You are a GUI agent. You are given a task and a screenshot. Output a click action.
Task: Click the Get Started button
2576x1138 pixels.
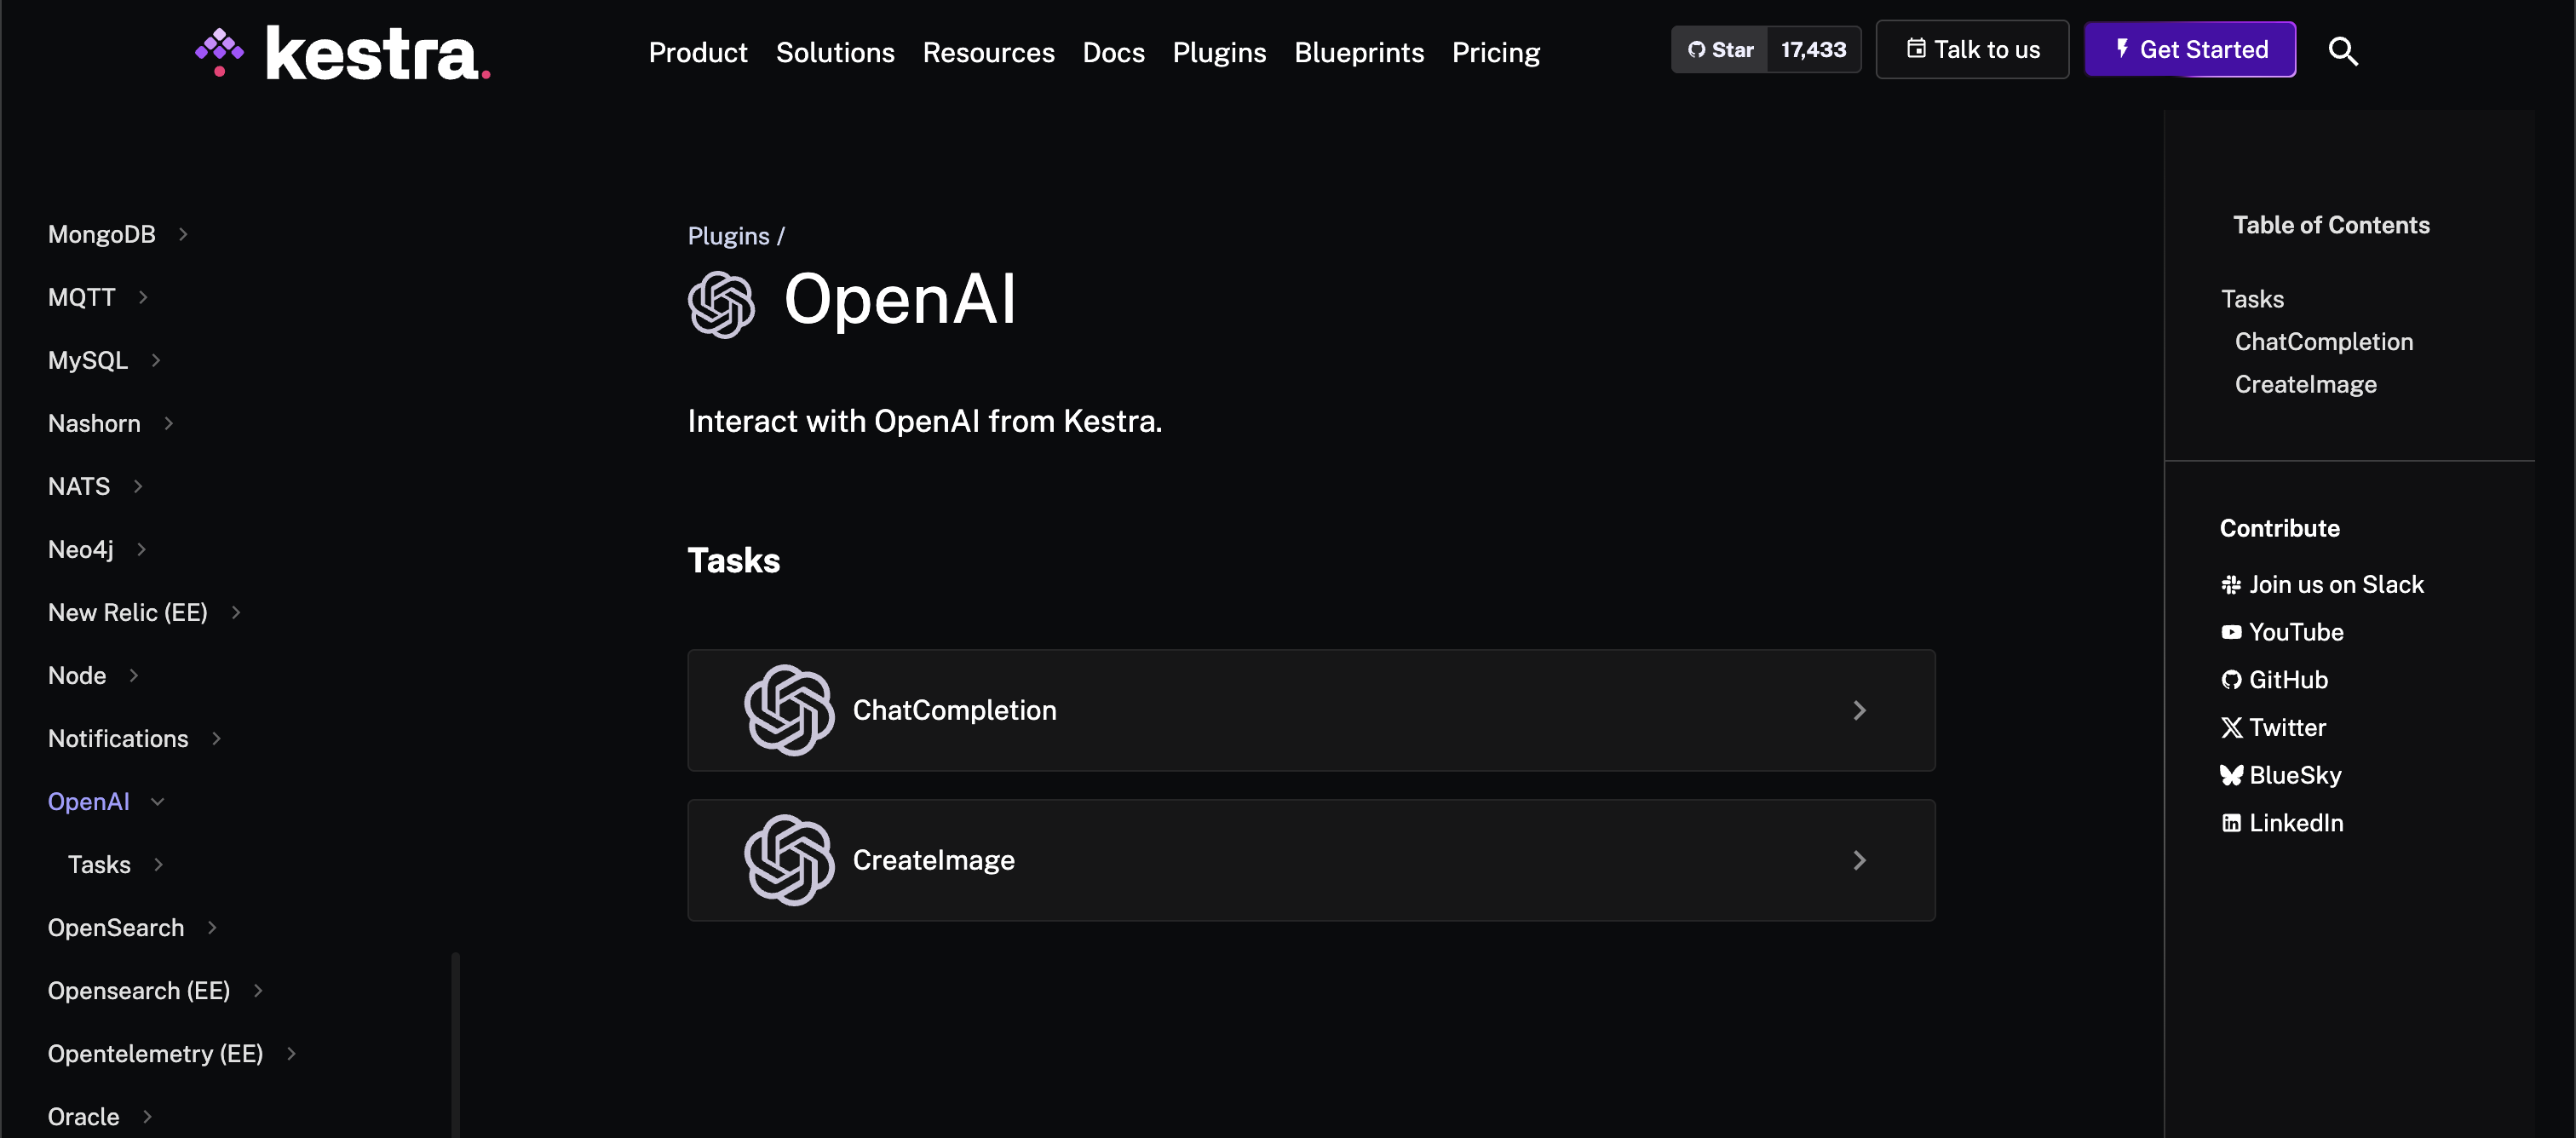point(2190,49)
